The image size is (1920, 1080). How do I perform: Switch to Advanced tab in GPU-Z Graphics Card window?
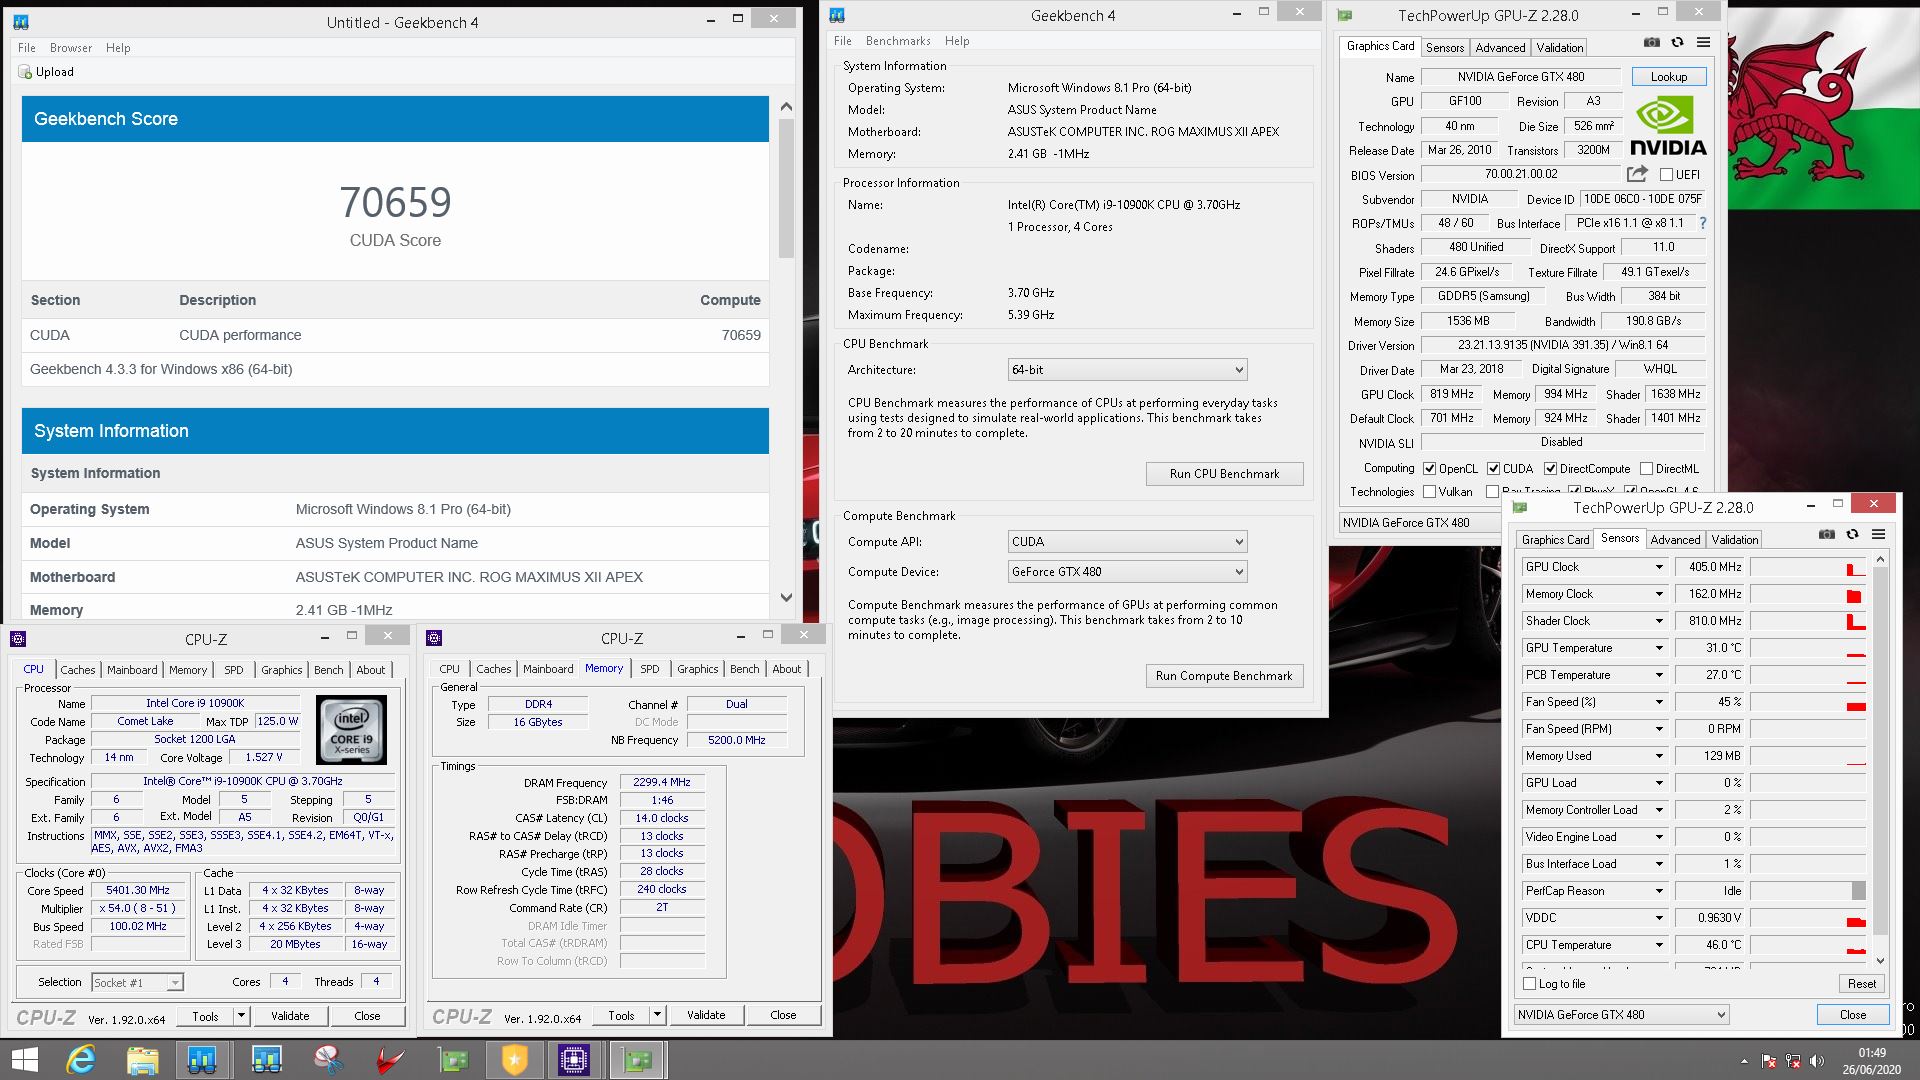coord(1500,47)
